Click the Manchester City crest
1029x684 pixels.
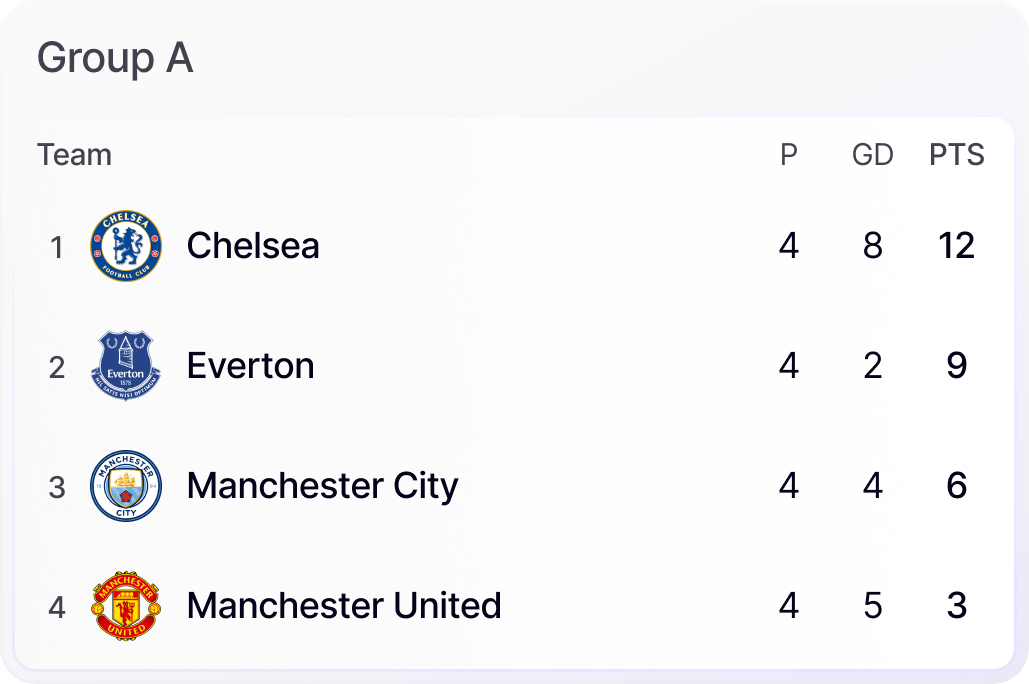[125, 486]
